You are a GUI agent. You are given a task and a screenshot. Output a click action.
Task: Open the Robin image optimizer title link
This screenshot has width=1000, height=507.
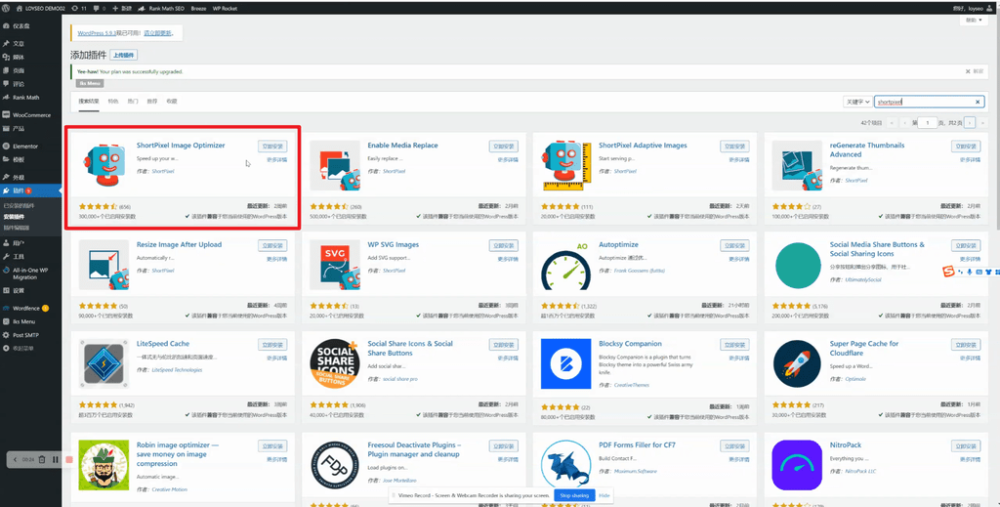178,454
